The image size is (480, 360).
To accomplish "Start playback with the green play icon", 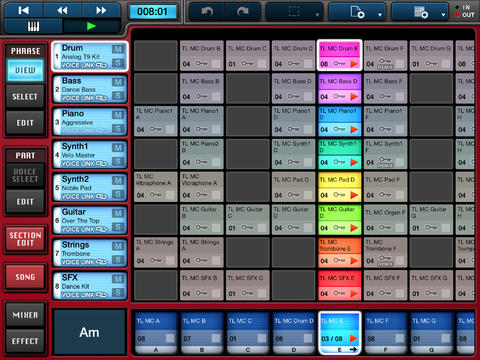I will pyautogui.click(x=91, y=26).
